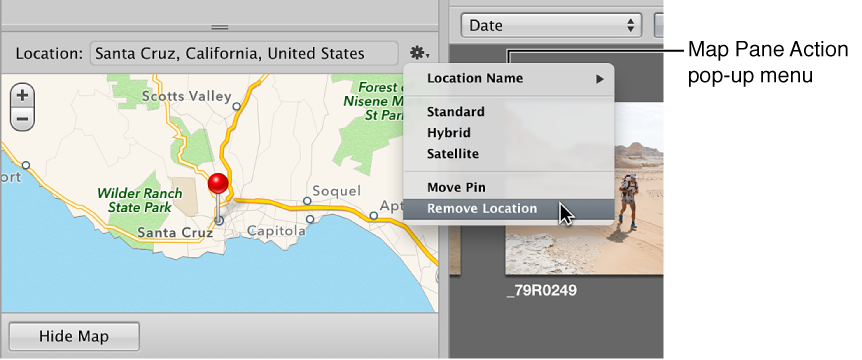Click Wilder Ranch State Park label
The width and height of the screenshot is (862, 360).
(x=140, y=201)
